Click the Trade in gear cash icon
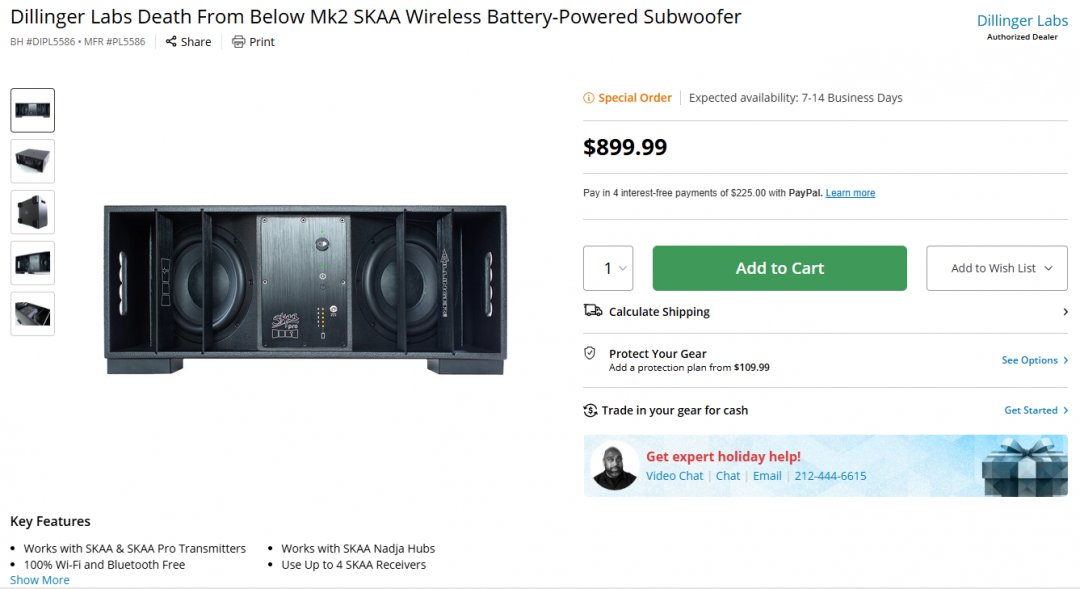 pyautogui.click(x=590, y=411)
